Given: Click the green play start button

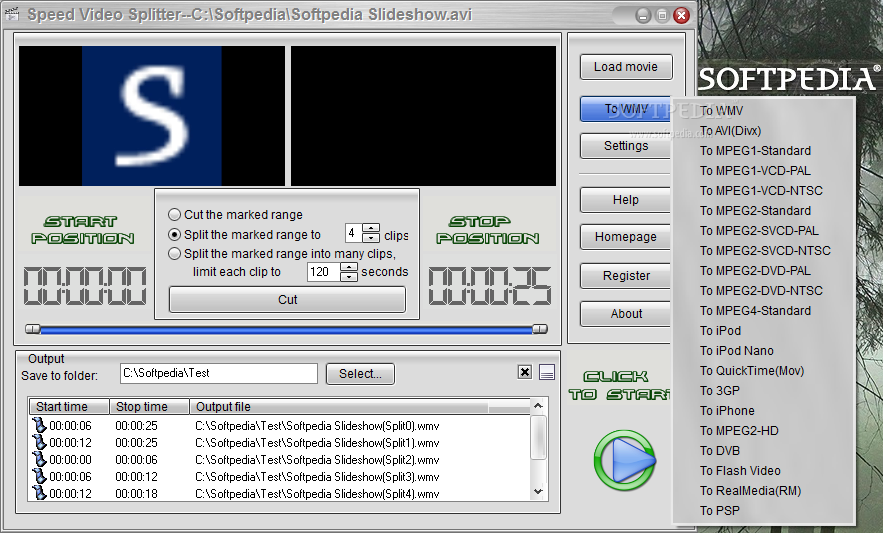Looking at the screenshot, I should point(625,460).
